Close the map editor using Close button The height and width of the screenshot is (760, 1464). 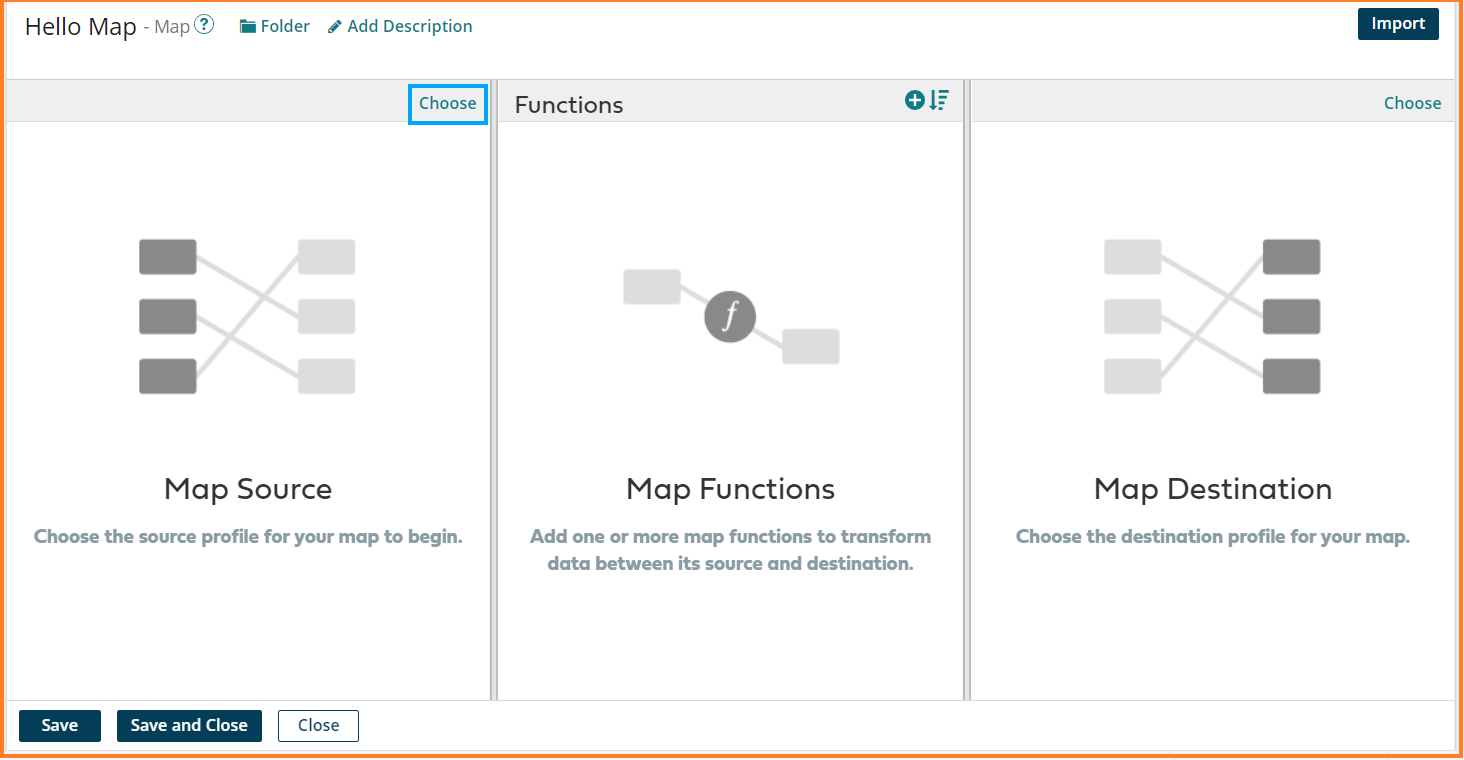pyautogui.click(x=318, y=726)
